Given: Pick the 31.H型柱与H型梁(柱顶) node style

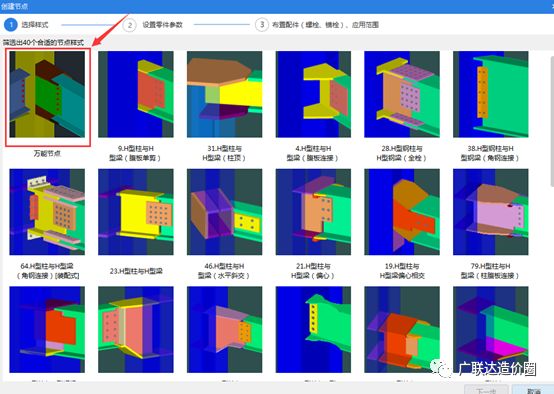Looking at the screenshot, I should click(225, 94).
